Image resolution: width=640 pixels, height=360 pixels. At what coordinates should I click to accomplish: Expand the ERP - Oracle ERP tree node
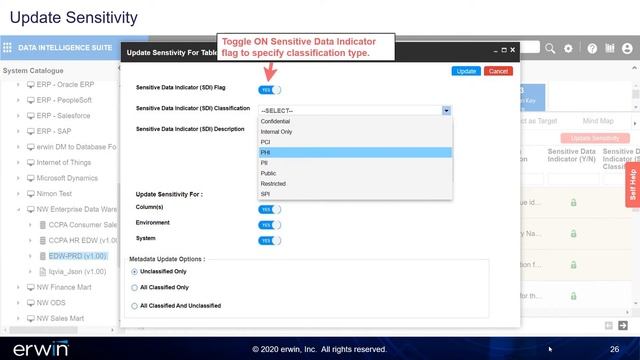18,84
